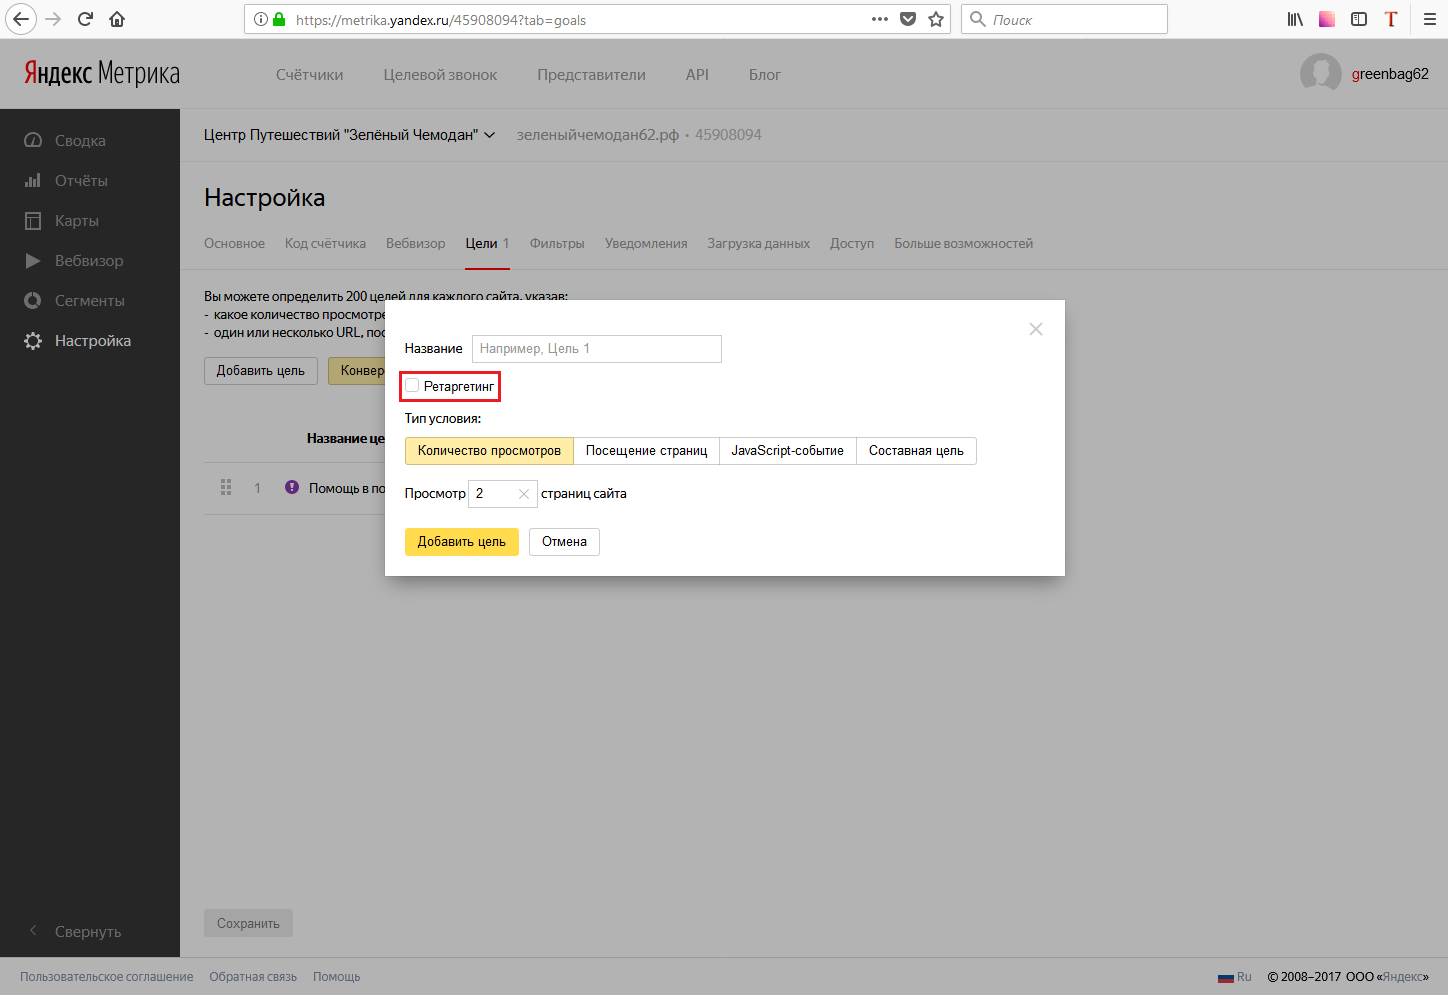Image resolution: width=1448 pixels, height=995 pixels.
Task: Select the Количество просмотров condition type
Action: coord(489,451)
